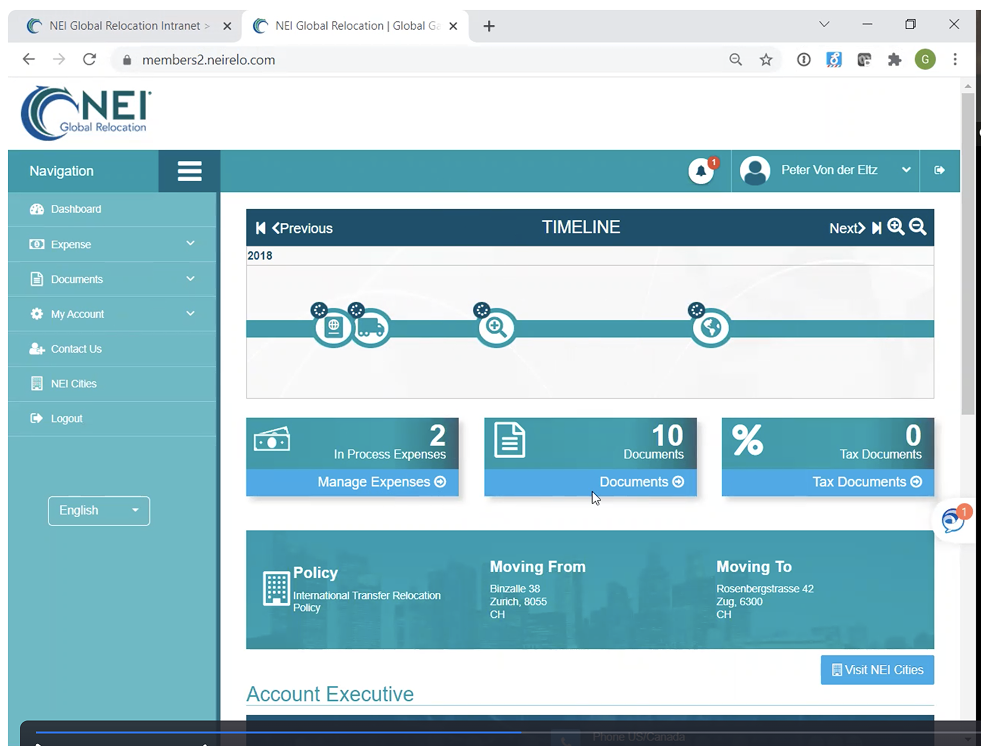Click the 2018 timeline year label
The image size is (981, 746).
coord(260,255)
